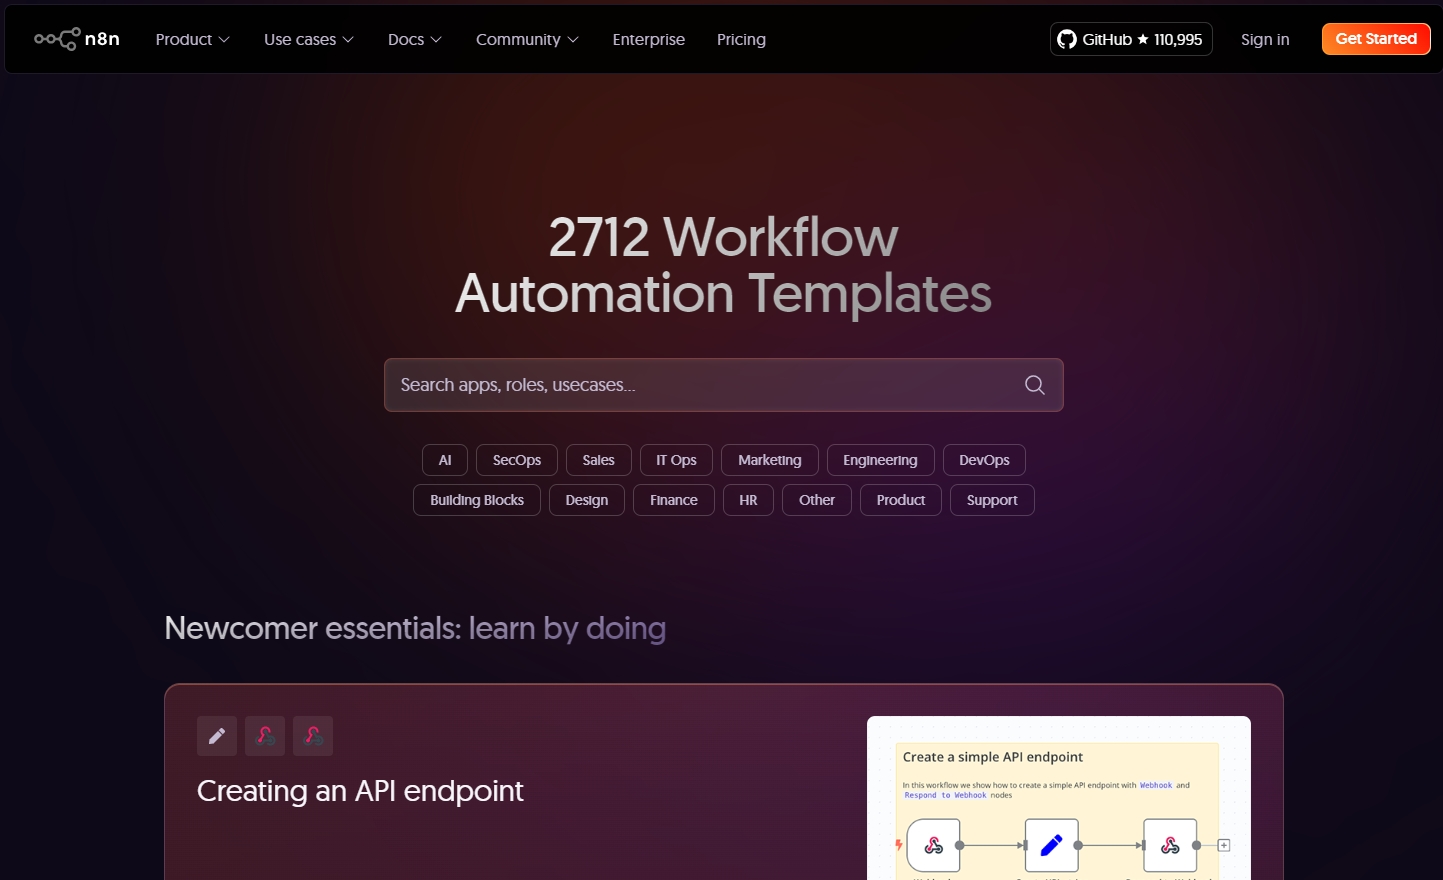The image size is (1443, 880).
Task: Click first Webhook node in workflow preview
Action: (934, 845)
